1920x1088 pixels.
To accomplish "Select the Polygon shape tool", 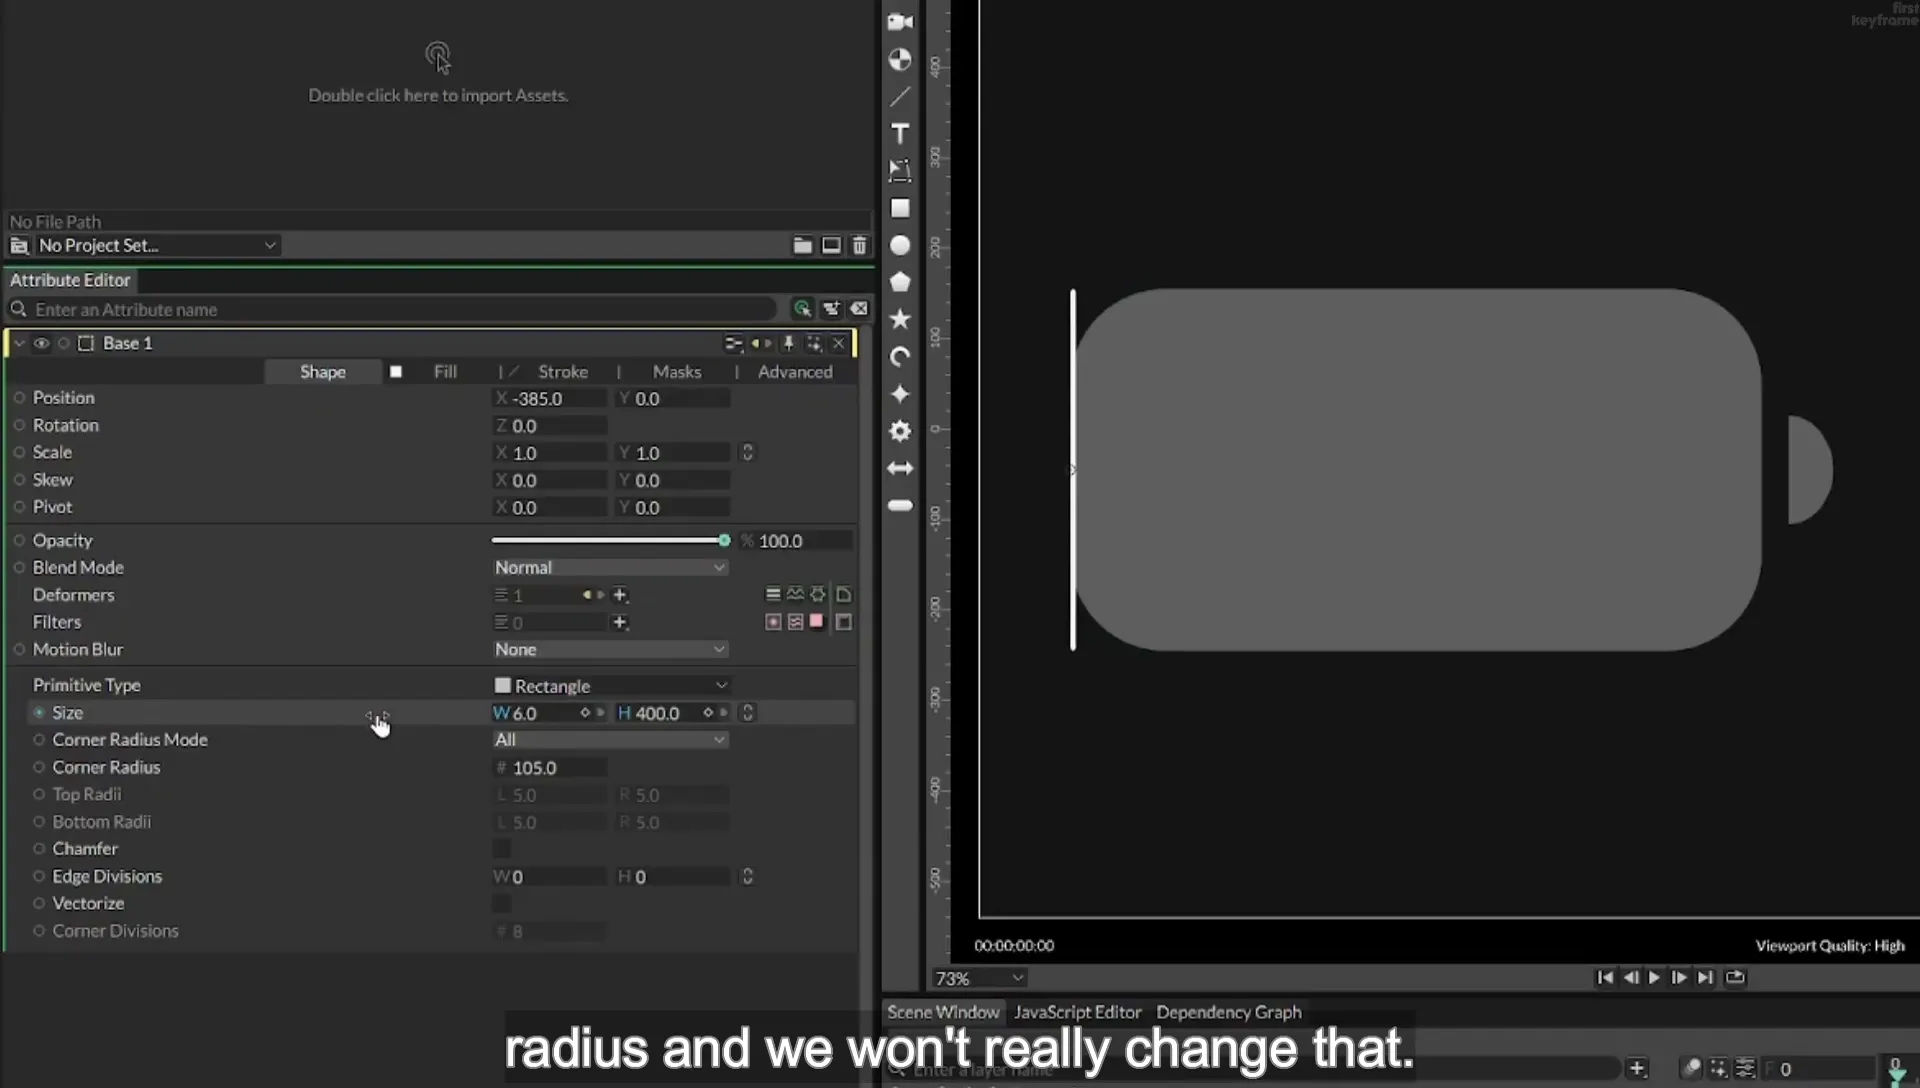I will [x=900, y=282].
